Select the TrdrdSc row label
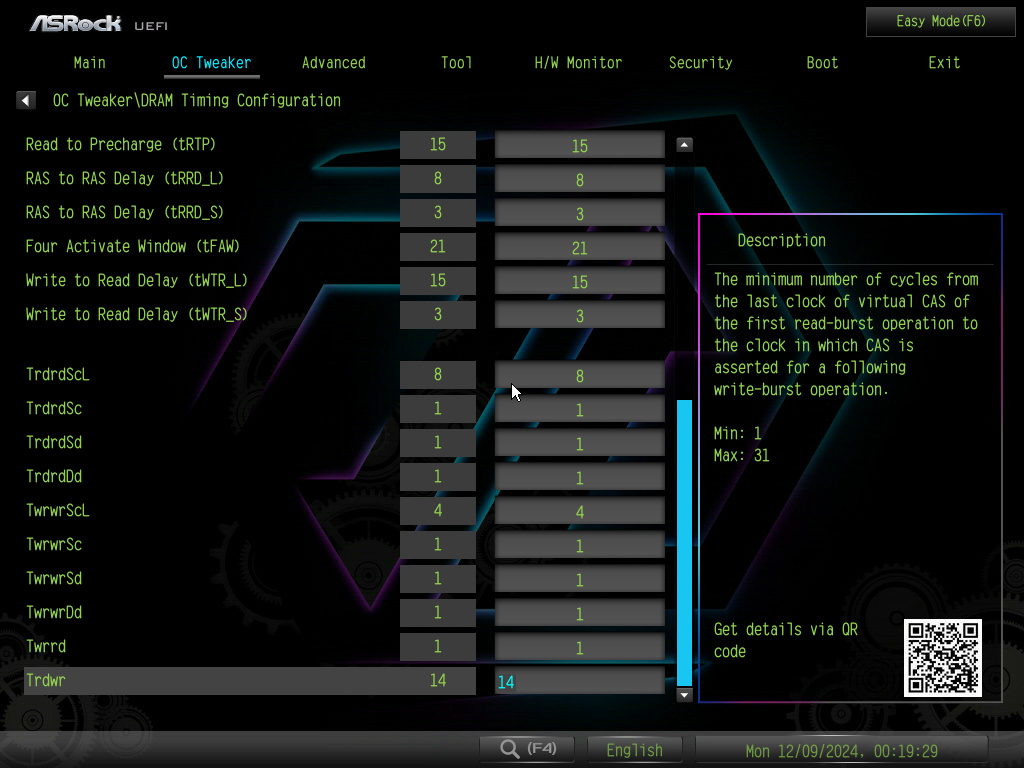Screen dimensions: 1024x768 [x=54, y=408]
